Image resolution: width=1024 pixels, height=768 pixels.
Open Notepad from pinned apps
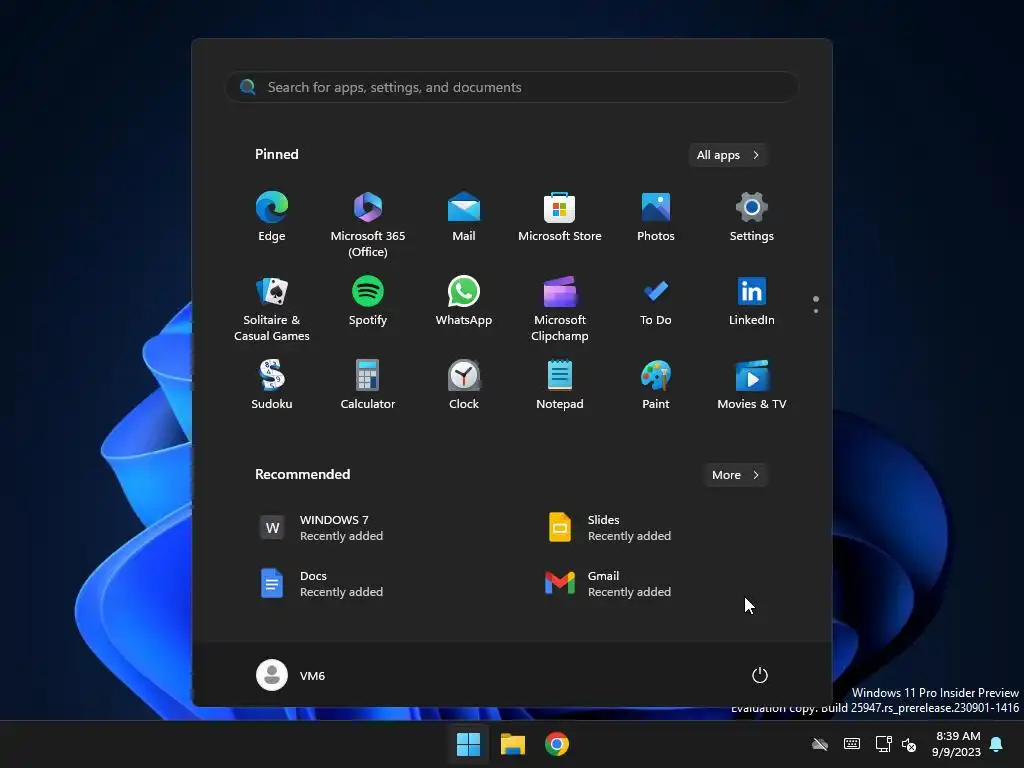click(x=560, y=385)
